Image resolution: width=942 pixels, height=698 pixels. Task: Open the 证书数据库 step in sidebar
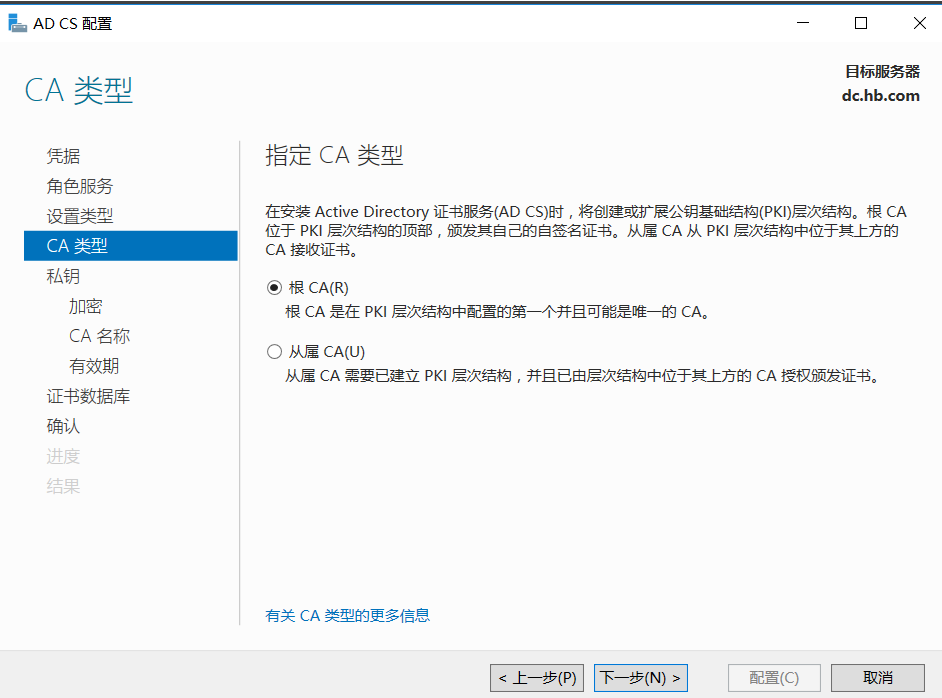88,396
